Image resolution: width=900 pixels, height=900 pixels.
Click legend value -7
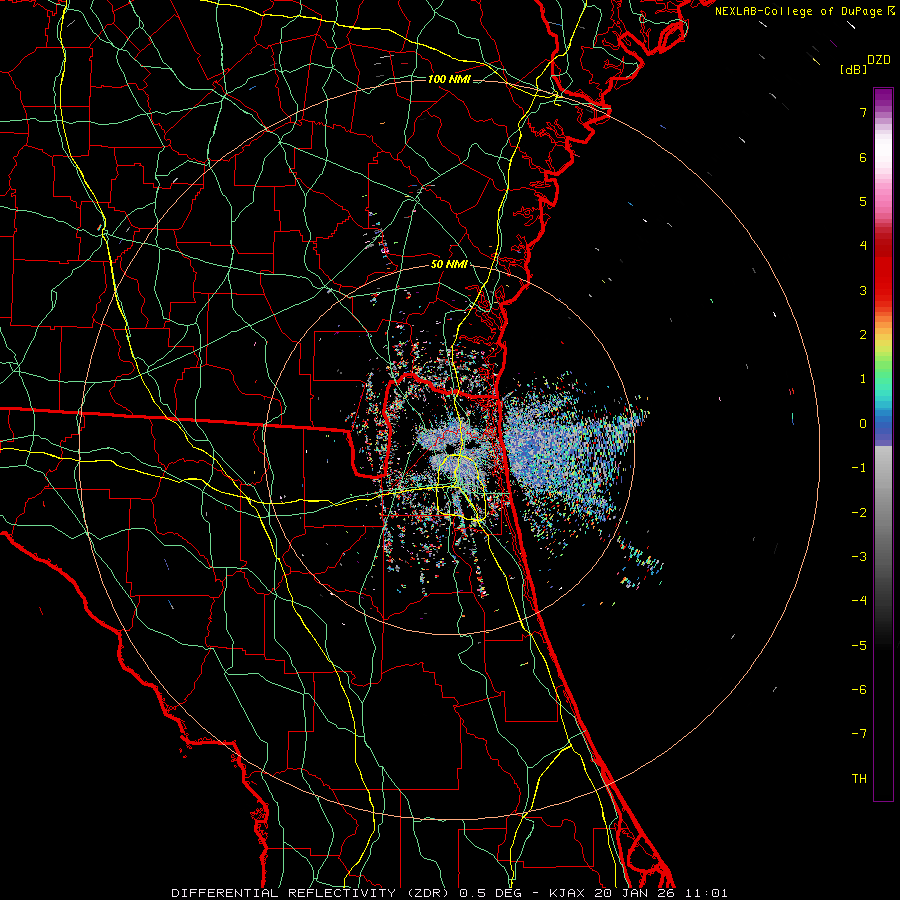(859, 734)
